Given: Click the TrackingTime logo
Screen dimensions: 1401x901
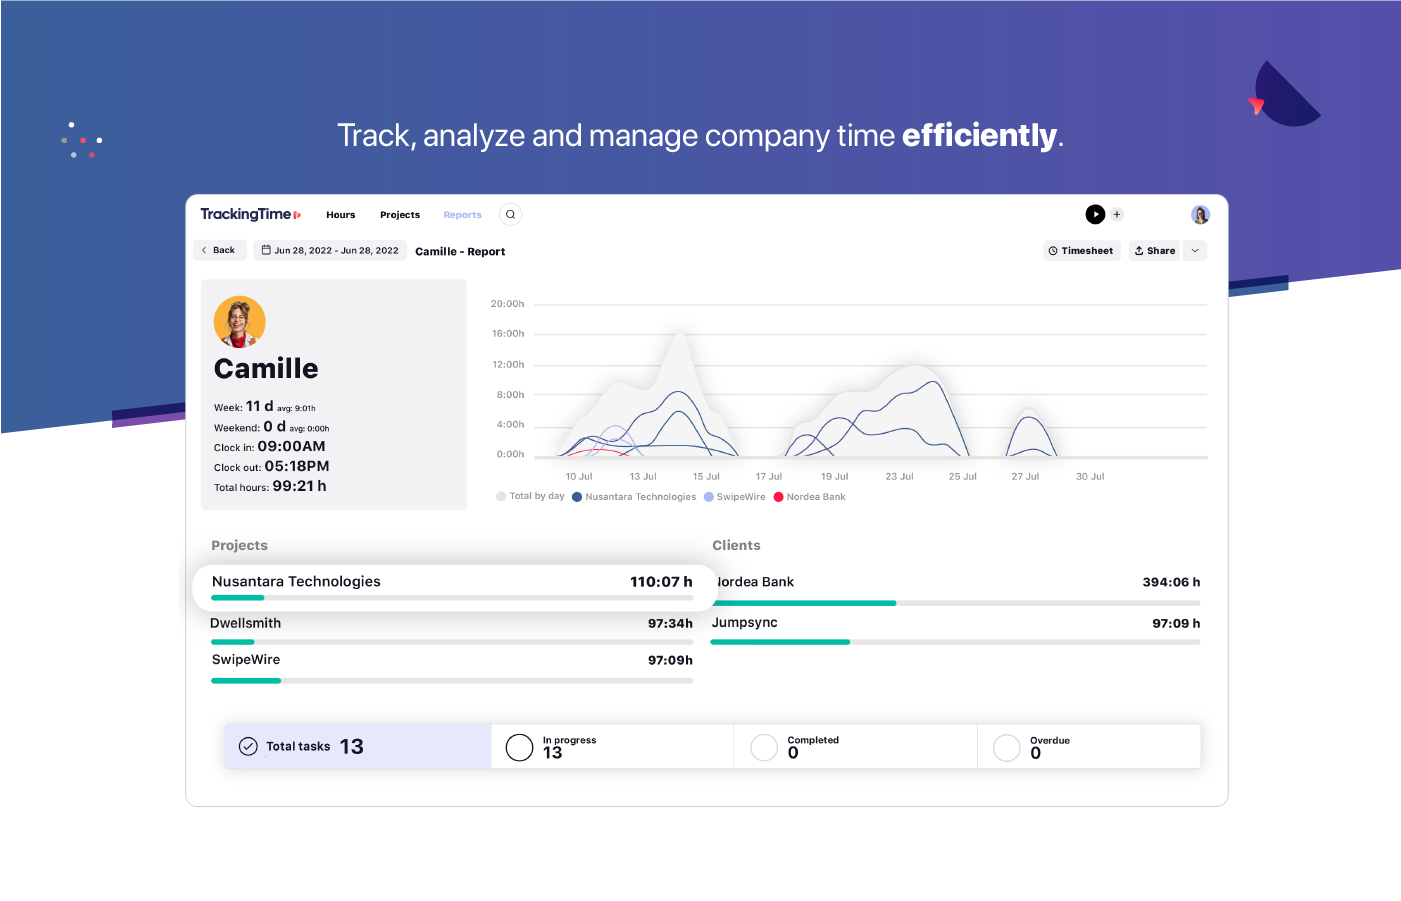Looking at the screenshot, I should pyautogui.click(x=249, y=213).
